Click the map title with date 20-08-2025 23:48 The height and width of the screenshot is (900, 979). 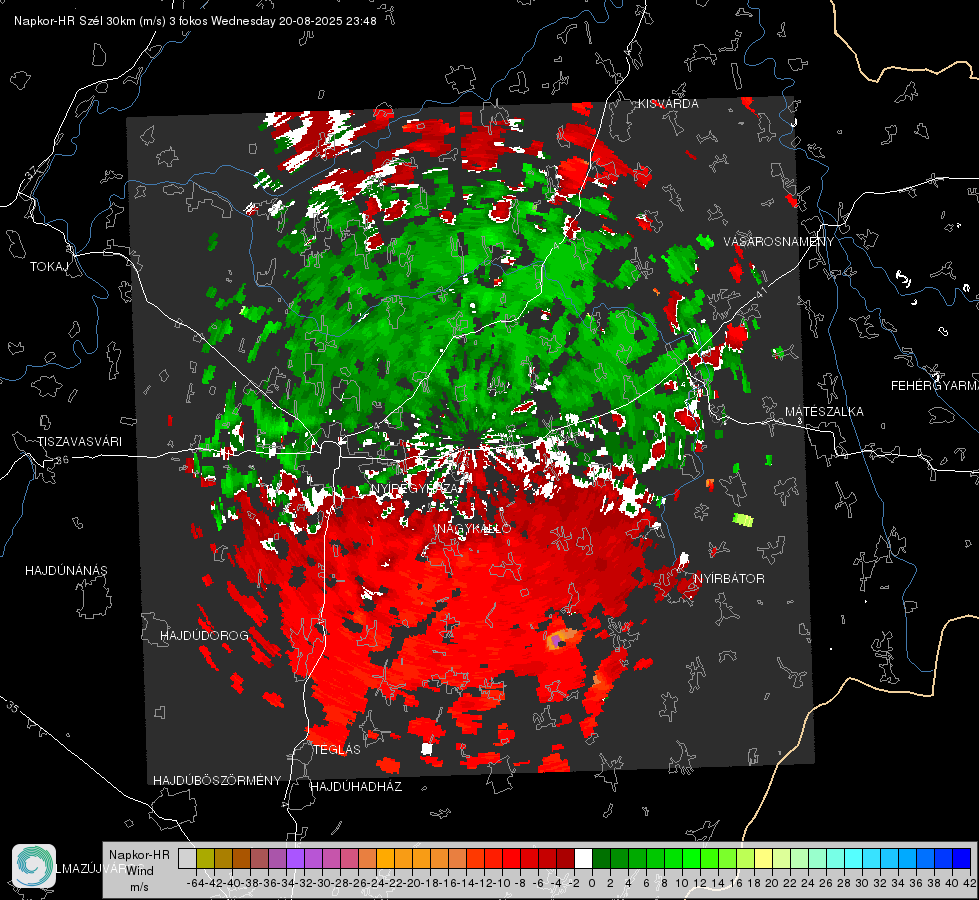(x=195, y=21)
